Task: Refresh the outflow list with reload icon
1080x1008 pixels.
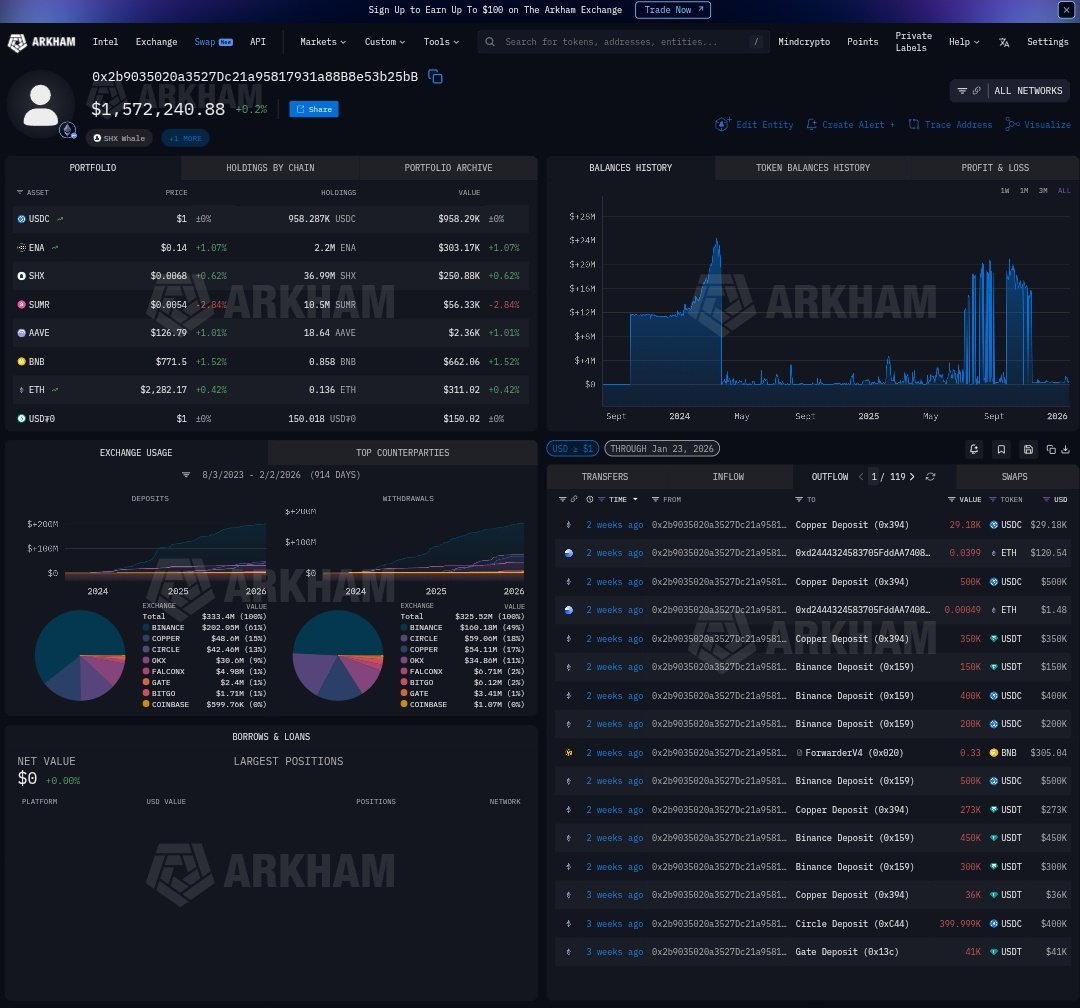Action: [931, 477]
